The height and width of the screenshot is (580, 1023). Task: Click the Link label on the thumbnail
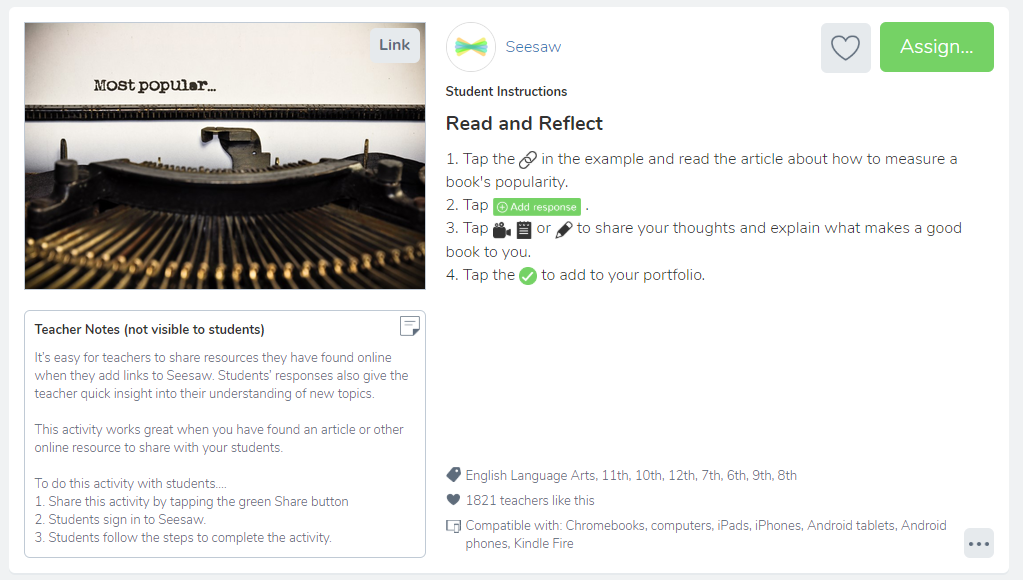pyautogui.click(x=395, y=45)
